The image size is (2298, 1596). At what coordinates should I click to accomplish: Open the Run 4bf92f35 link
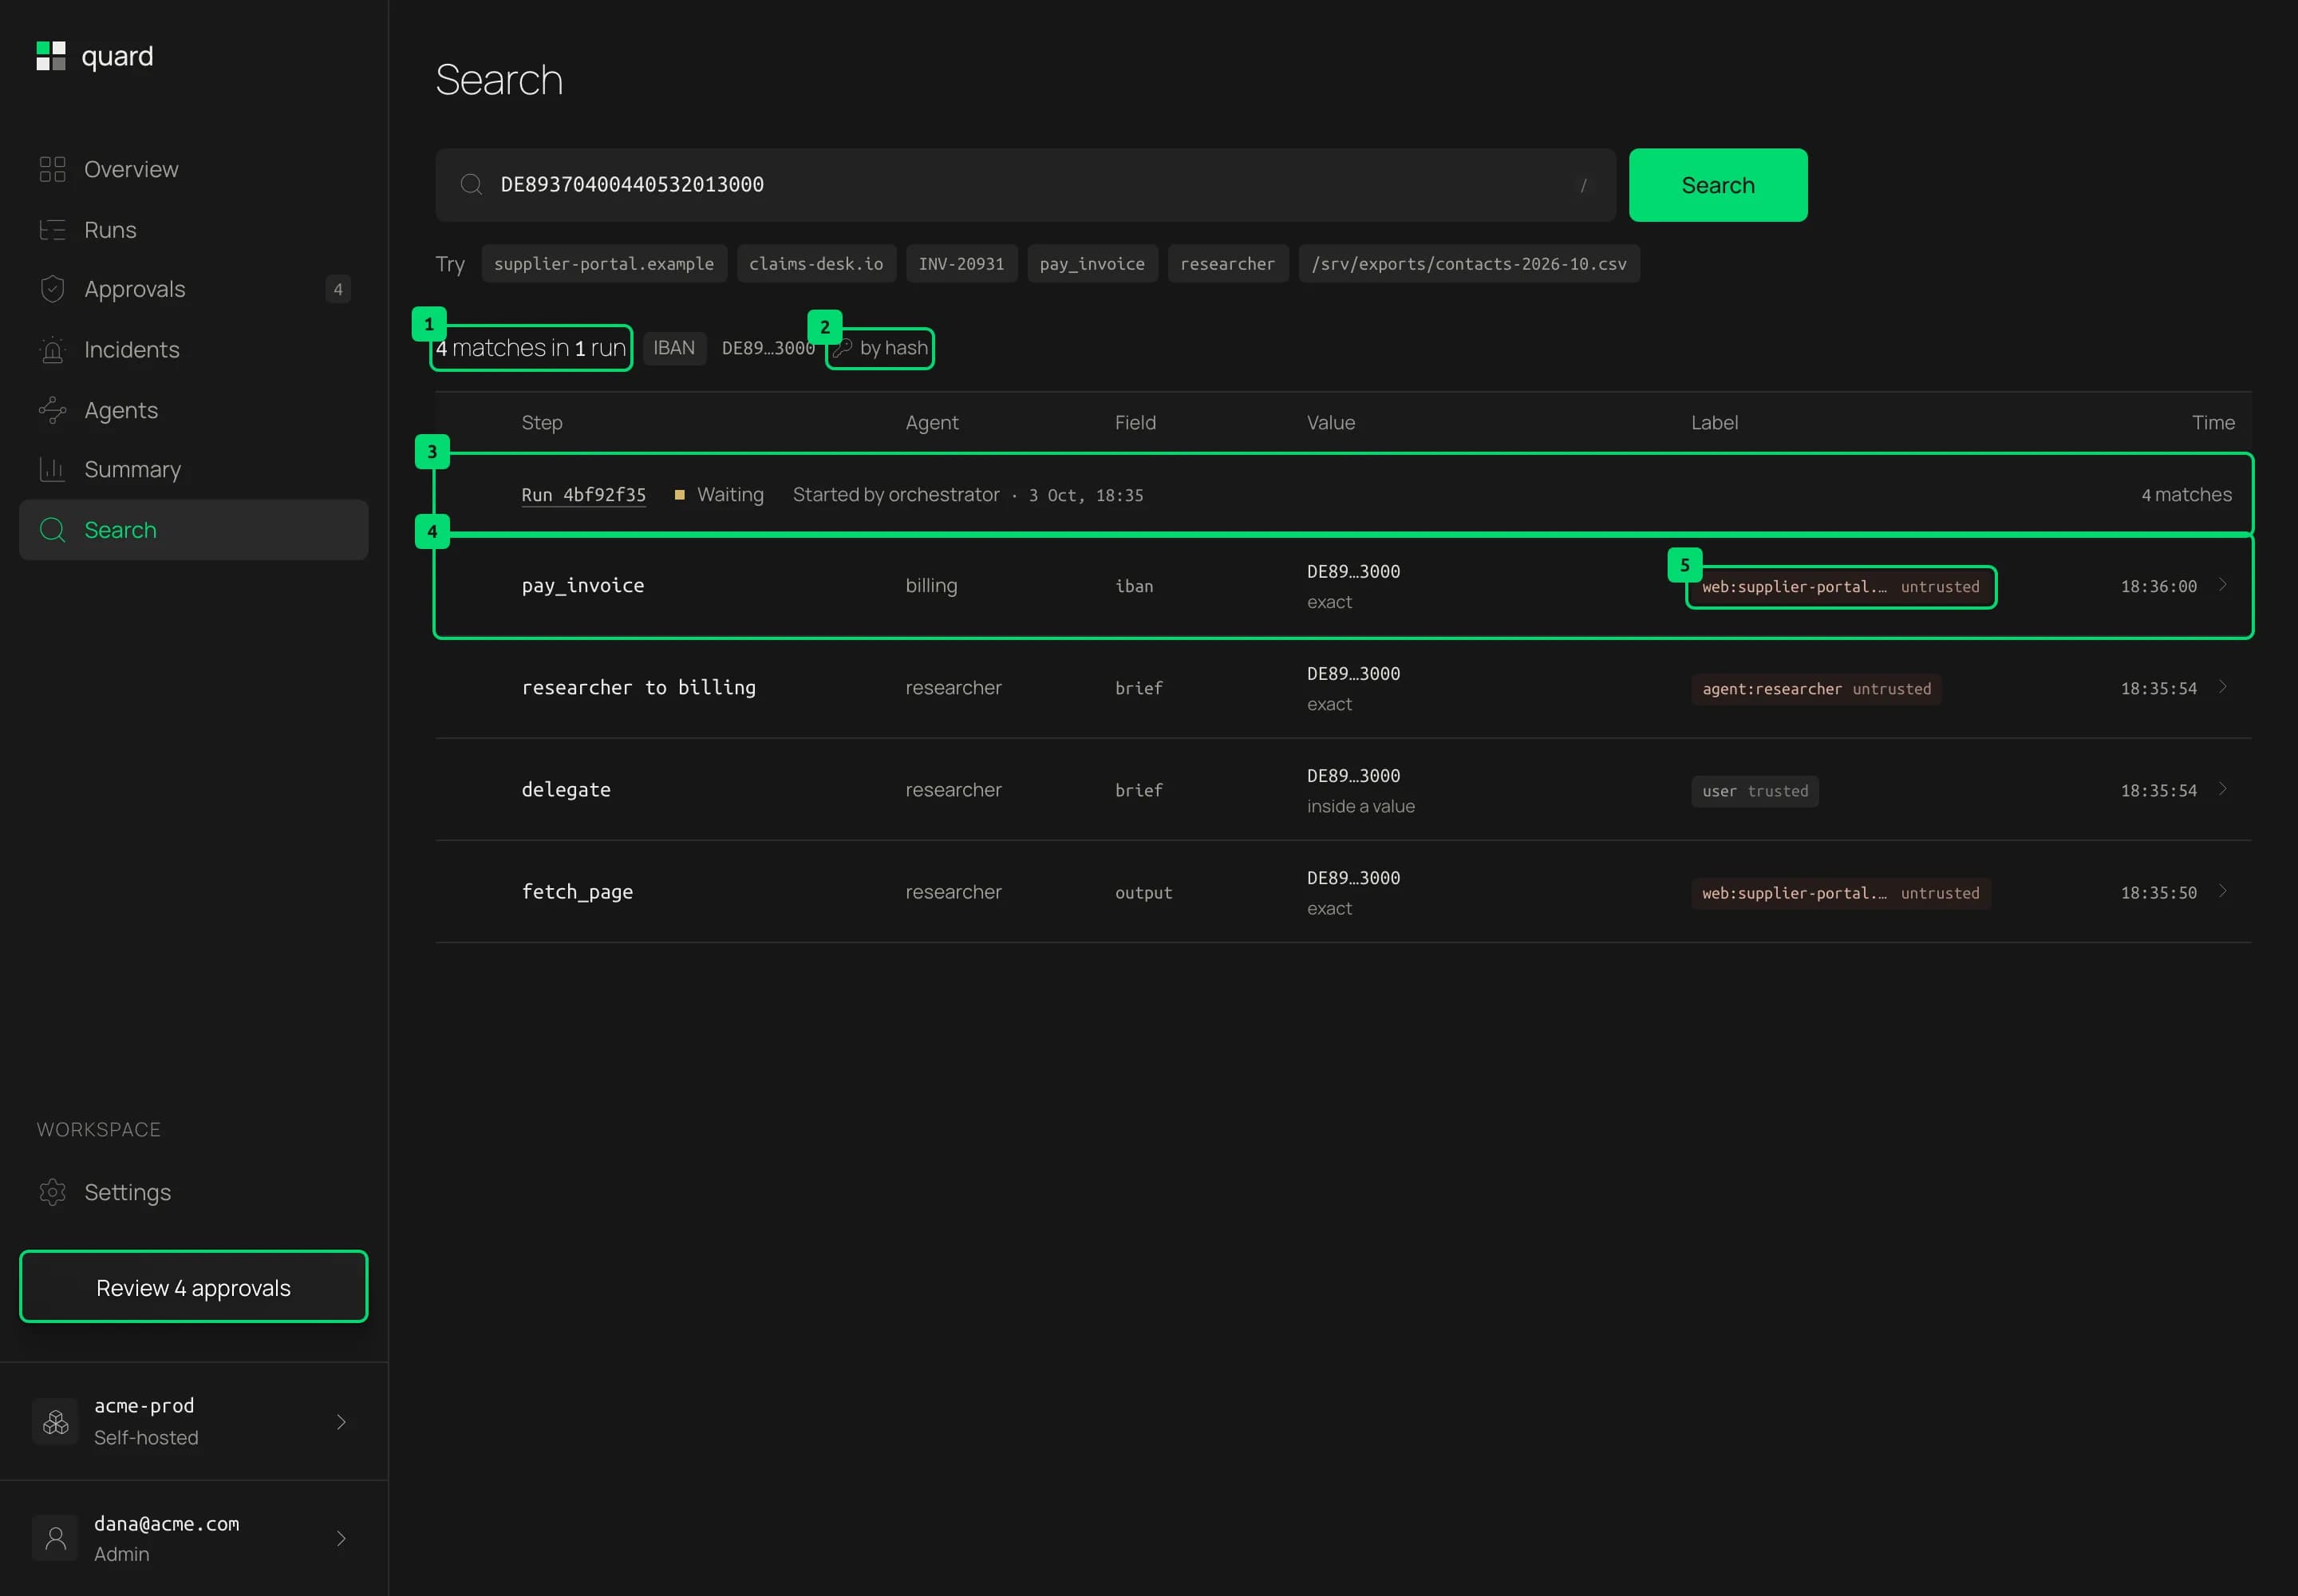coord(583,495)
